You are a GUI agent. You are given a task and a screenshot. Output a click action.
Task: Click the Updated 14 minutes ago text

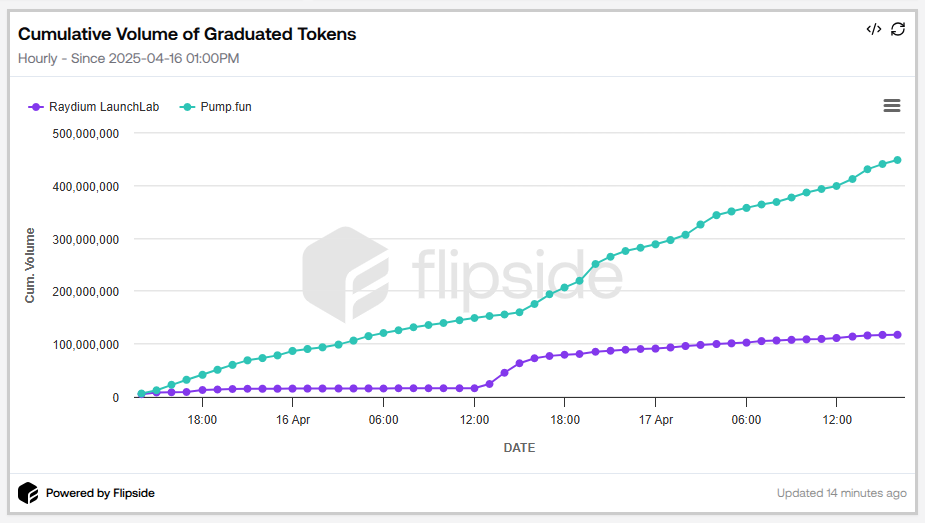click(x=841, y=493)
